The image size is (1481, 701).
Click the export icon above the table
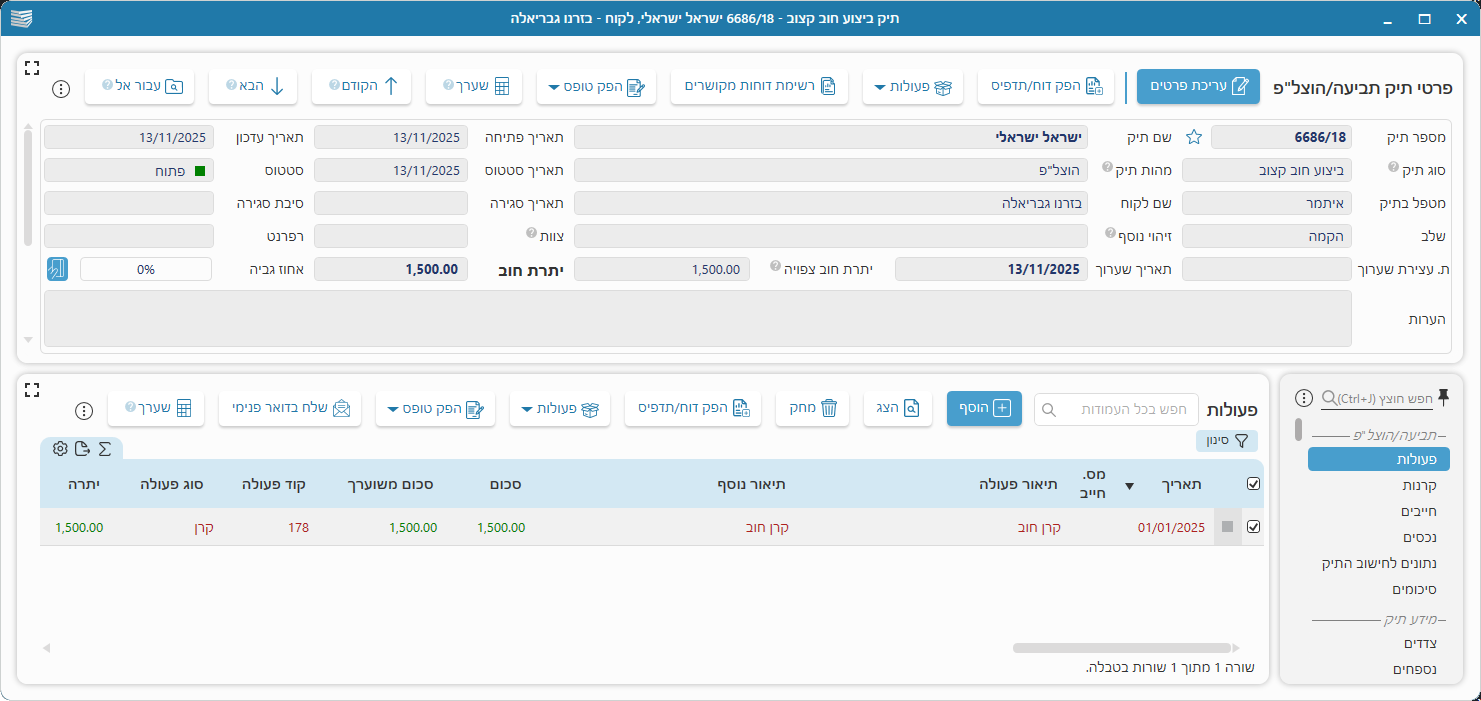83,448
